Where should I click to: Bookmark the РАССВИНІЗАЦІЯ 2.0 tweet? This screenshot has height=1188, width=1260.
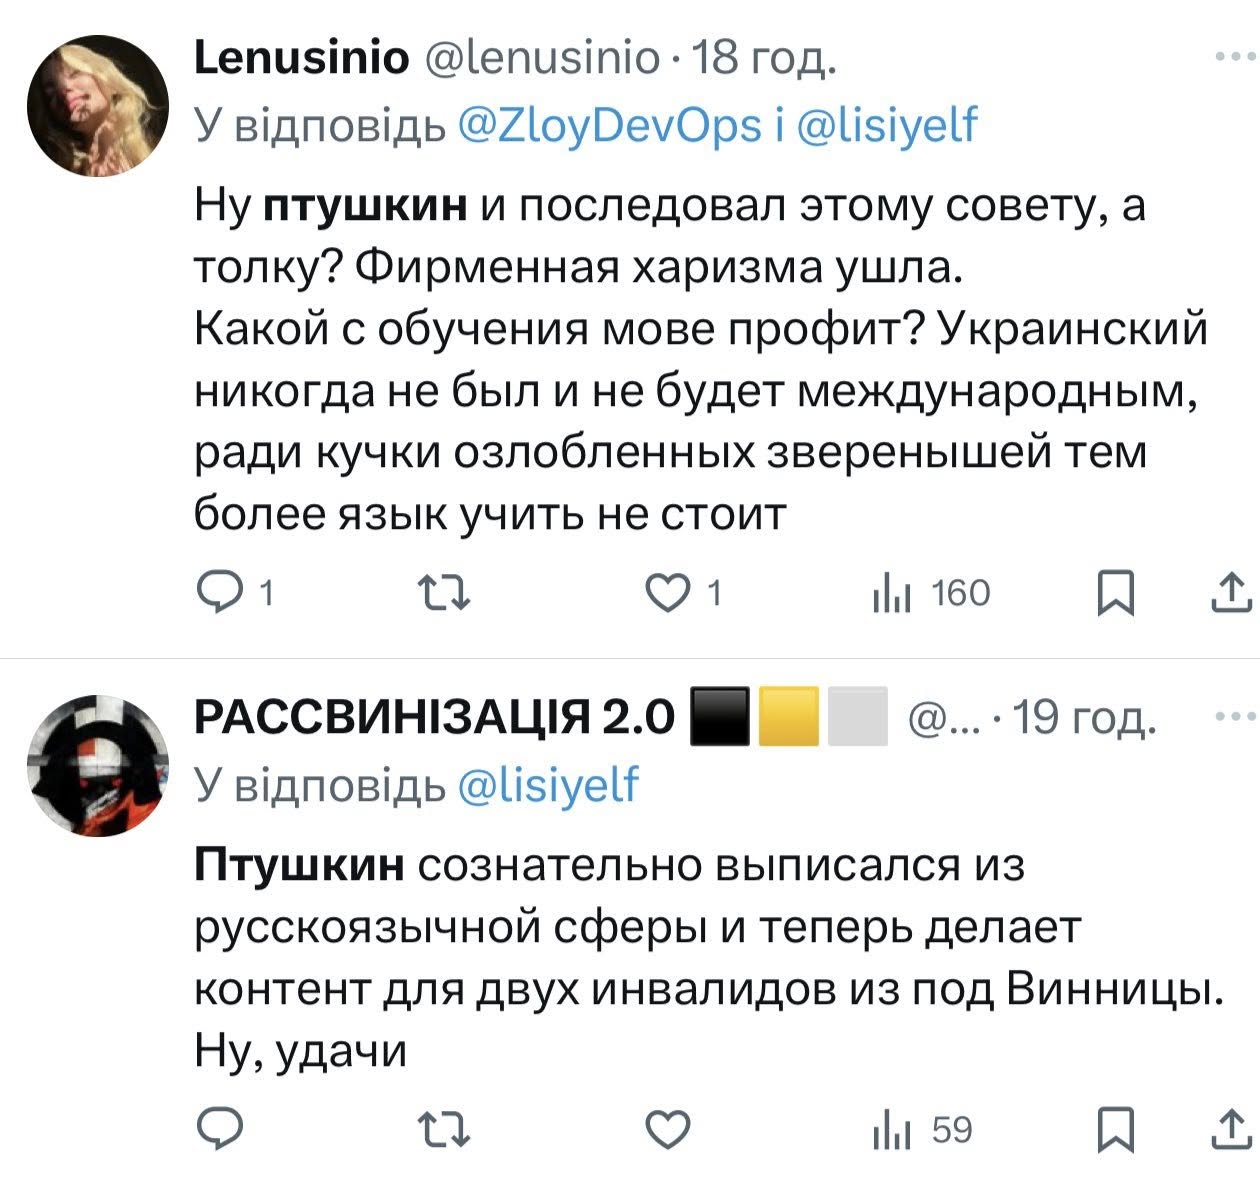tap(1115, 1130)
